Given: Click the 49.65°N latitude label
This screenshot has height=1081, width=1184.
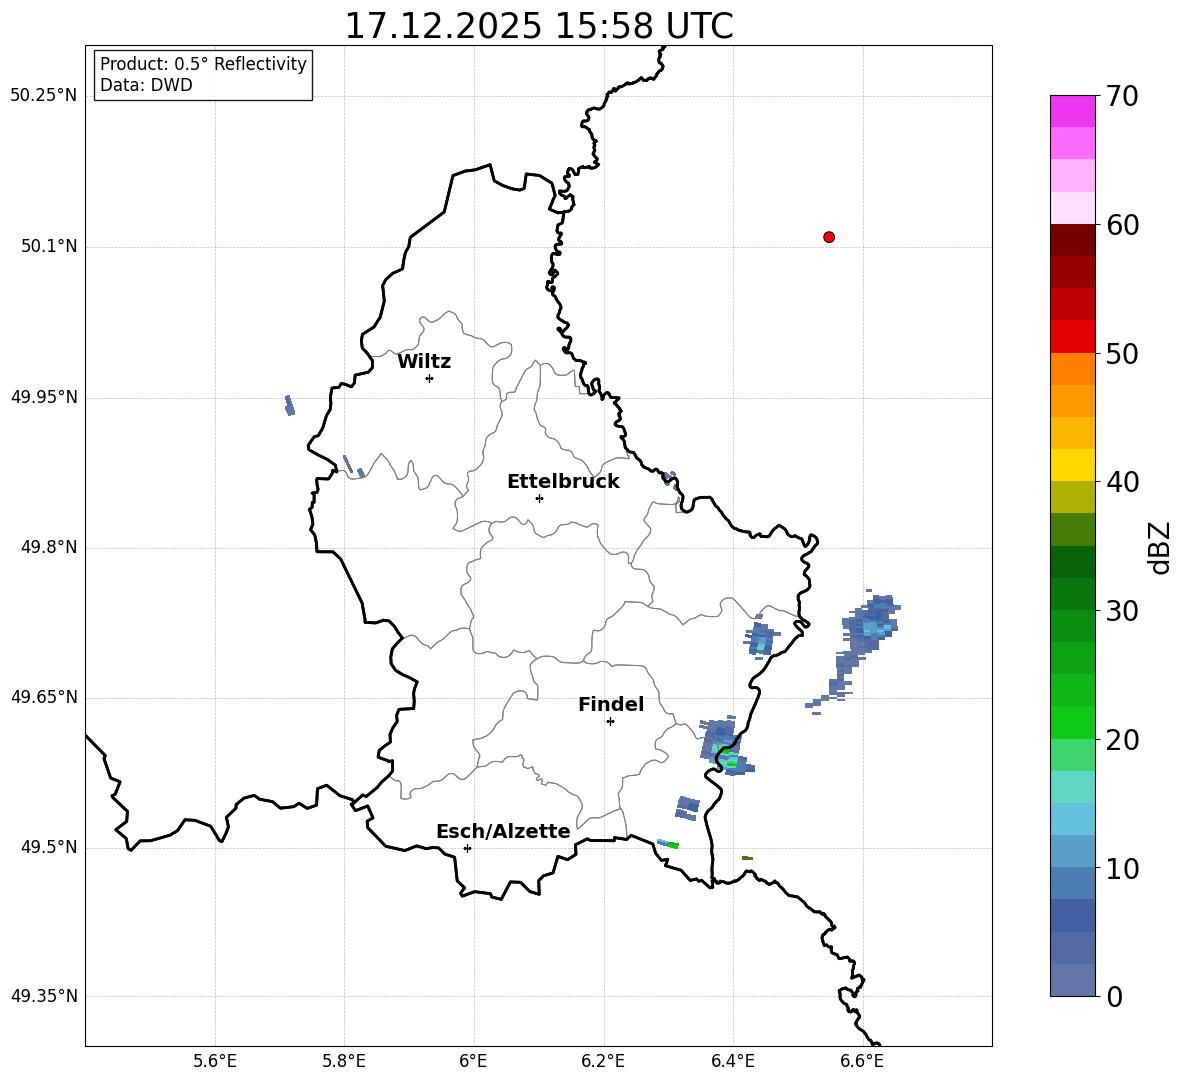Looking at the screenshot, I should [x=44, y=697].
